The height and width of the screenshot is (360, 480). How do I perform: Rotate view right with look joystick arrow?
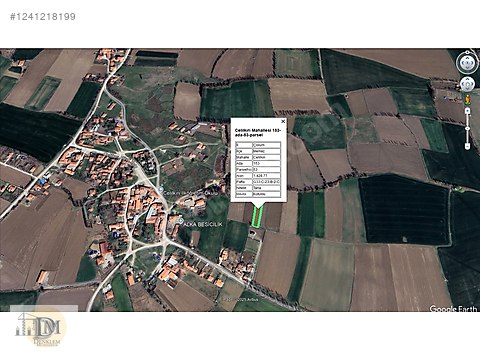[x=472, y=62]
